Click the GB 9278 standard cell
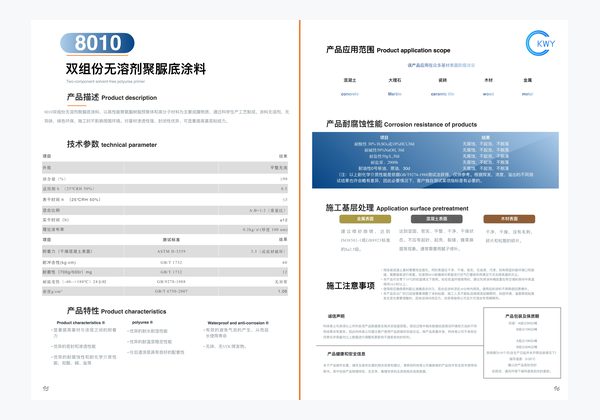 click(171, 282)
